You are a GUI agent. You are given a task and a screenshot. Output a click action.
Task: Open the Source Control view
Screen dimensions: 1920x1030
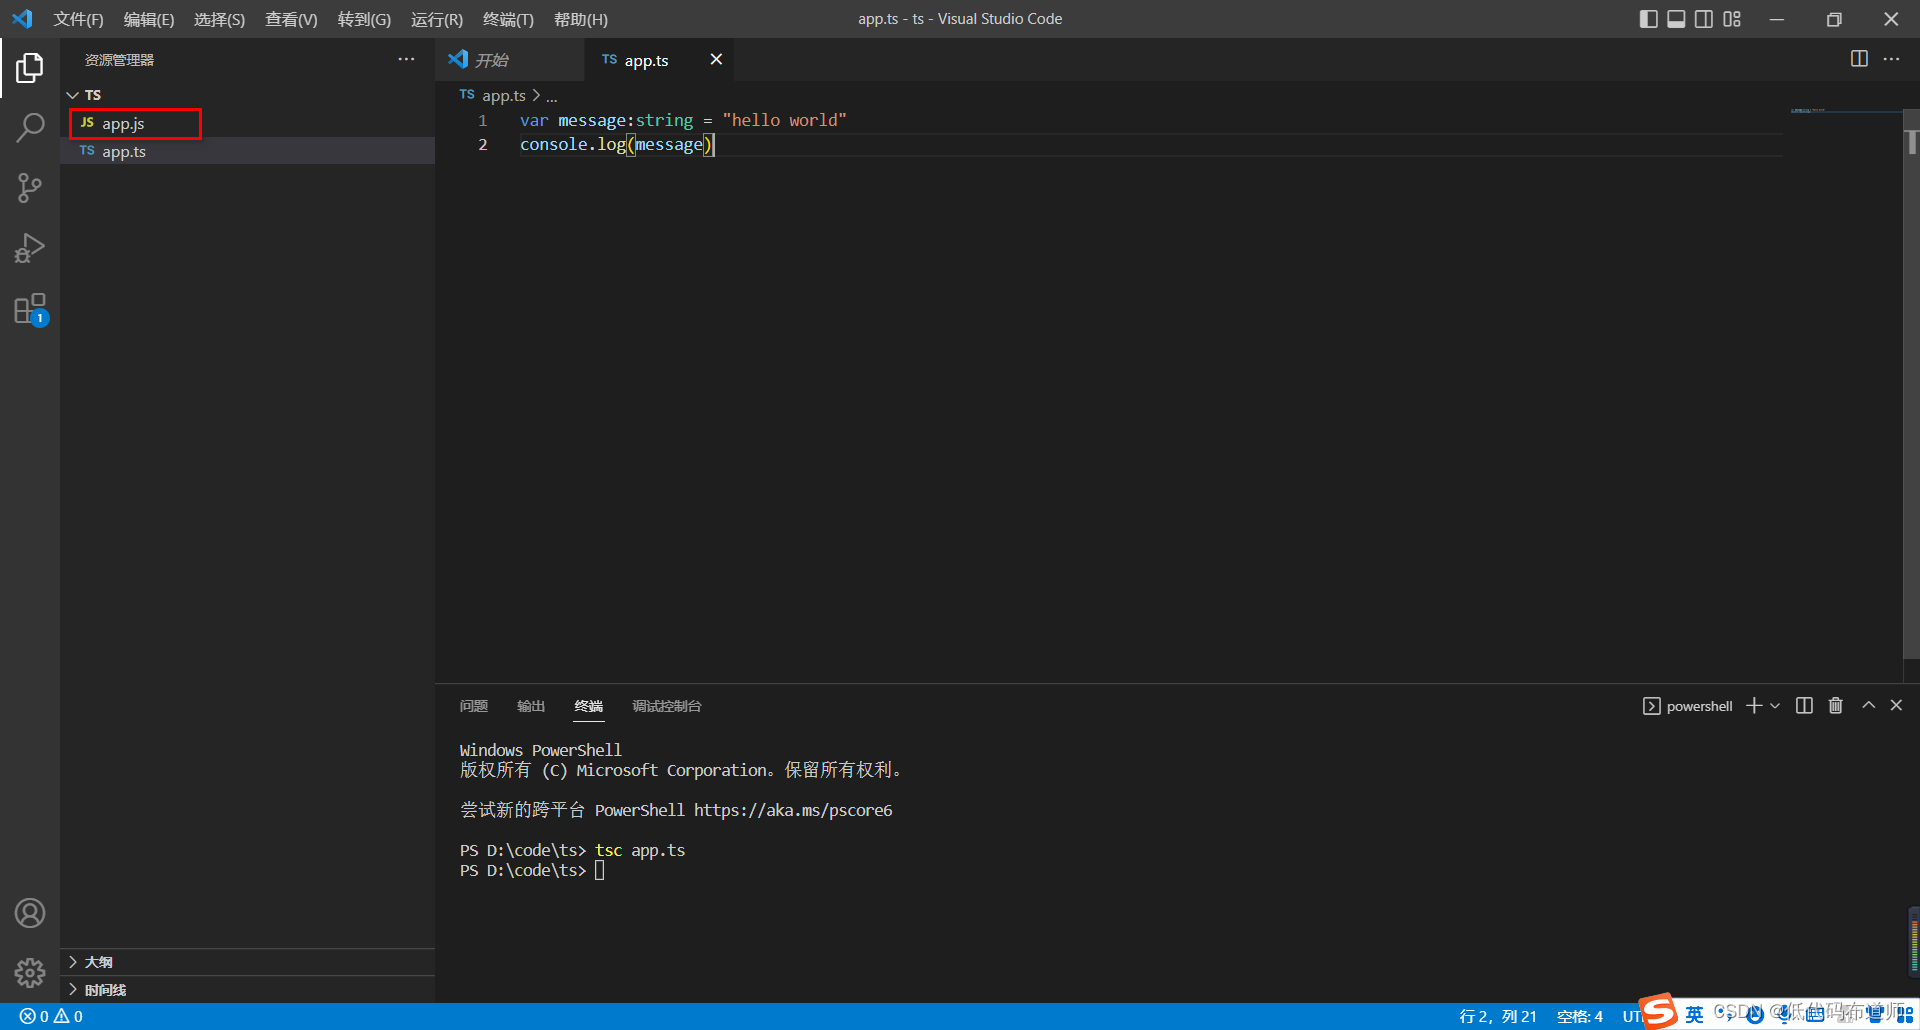tap(30, 188)
